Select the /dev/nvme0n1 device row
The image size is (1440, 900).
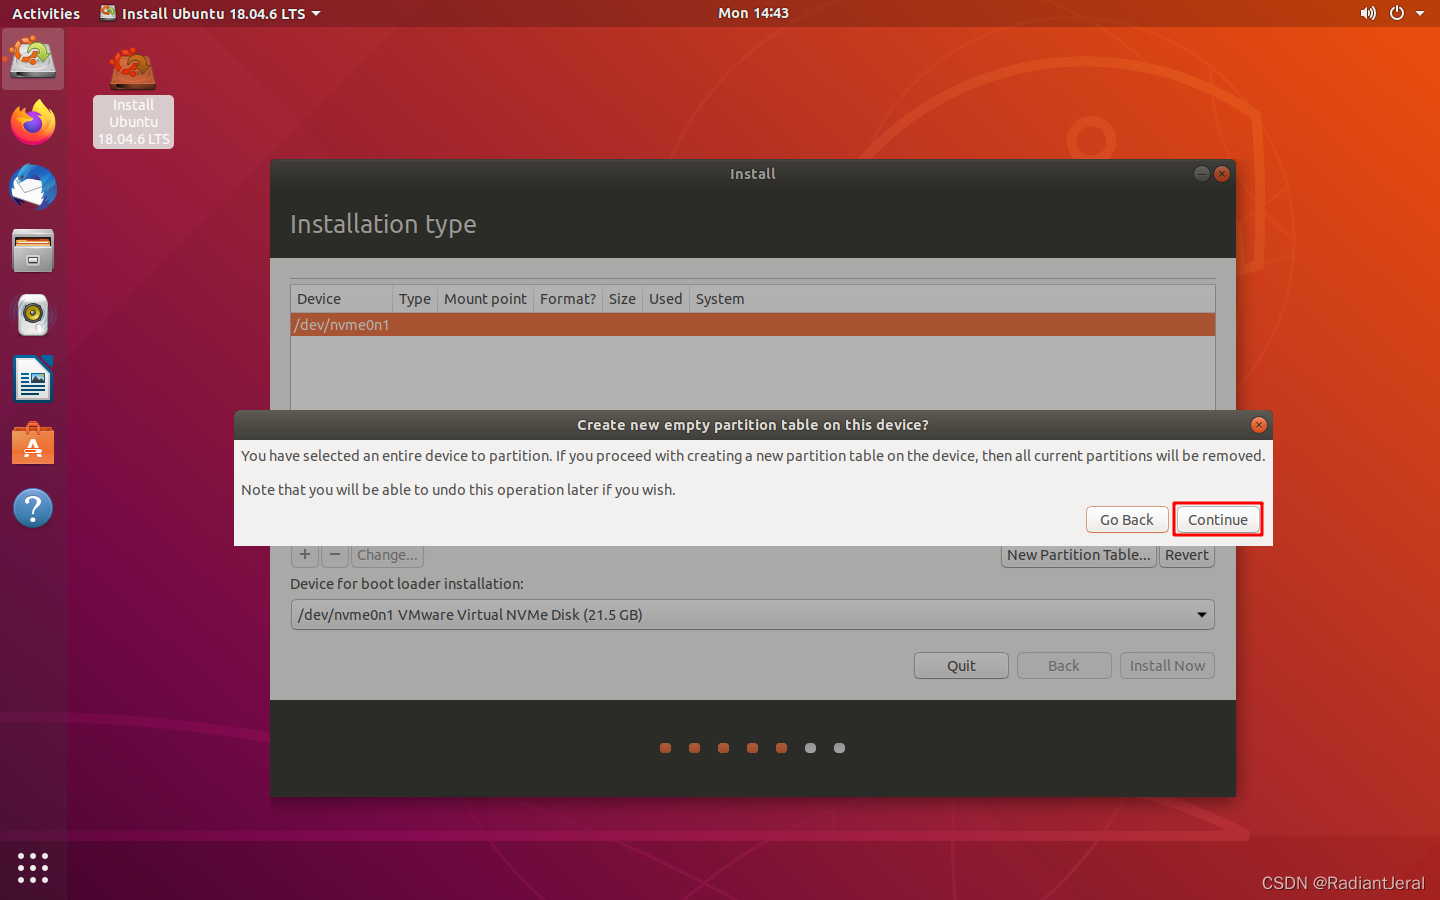point(752,325)
